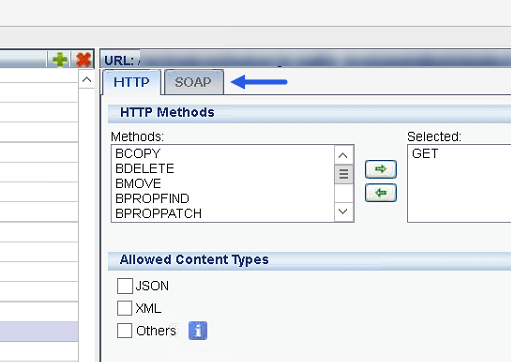Open the blue info icon beside Others
Screen dimensions: 511x362
198,331
